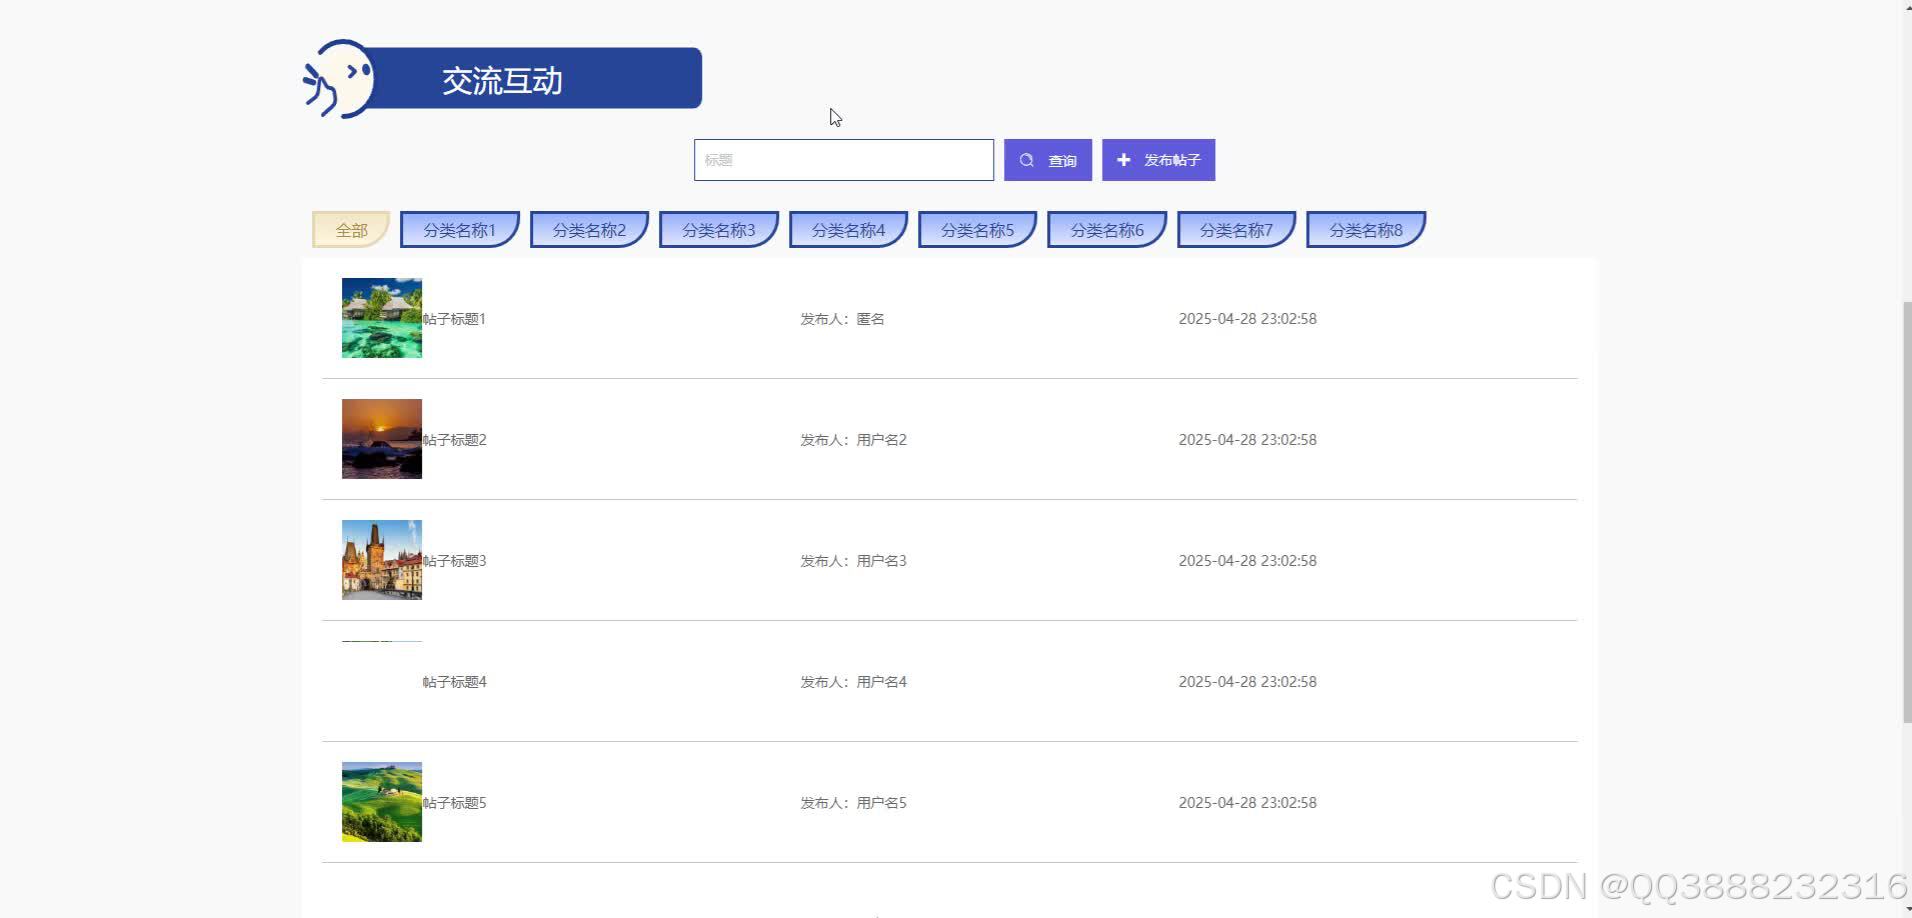Image resolution: width=1912 pixels, height=918 pixels.
Task: Open post titled 帖子标题4
Action: click(x=455, y=682)
